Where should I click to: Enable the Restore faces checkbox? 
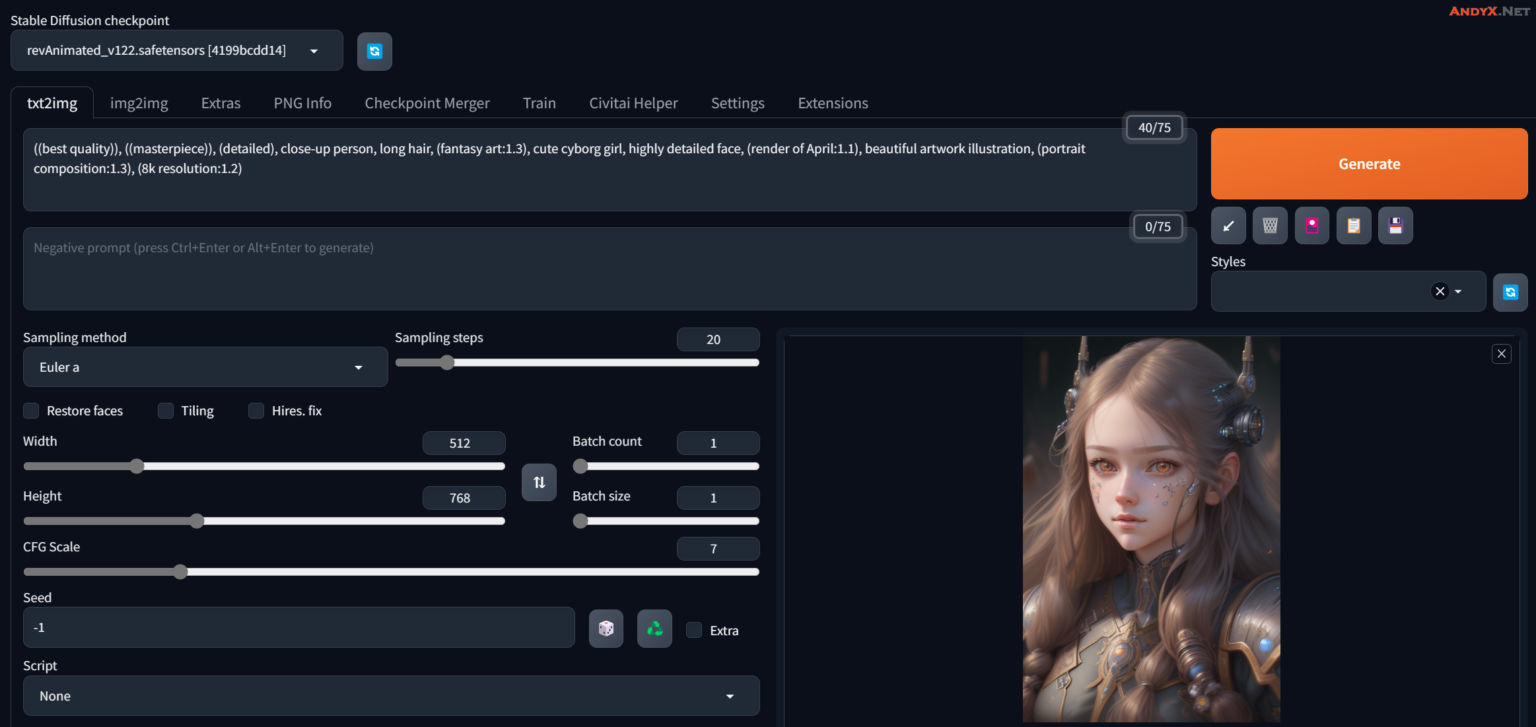coord(31,411)
